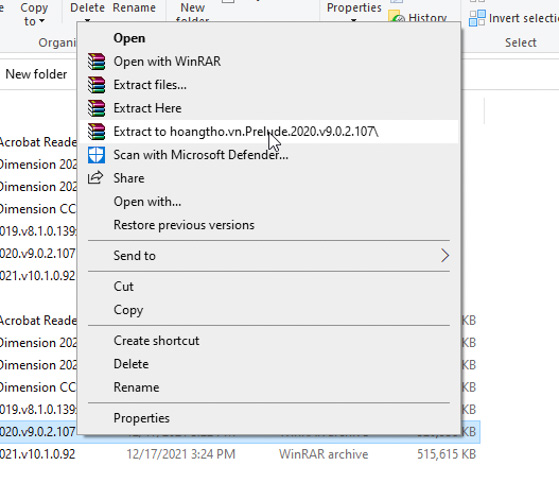The height and width of the screenshot is (500, 559).
Task: Click ribbon Rename button
Action: pyautogui.click(x=134, y=8)
